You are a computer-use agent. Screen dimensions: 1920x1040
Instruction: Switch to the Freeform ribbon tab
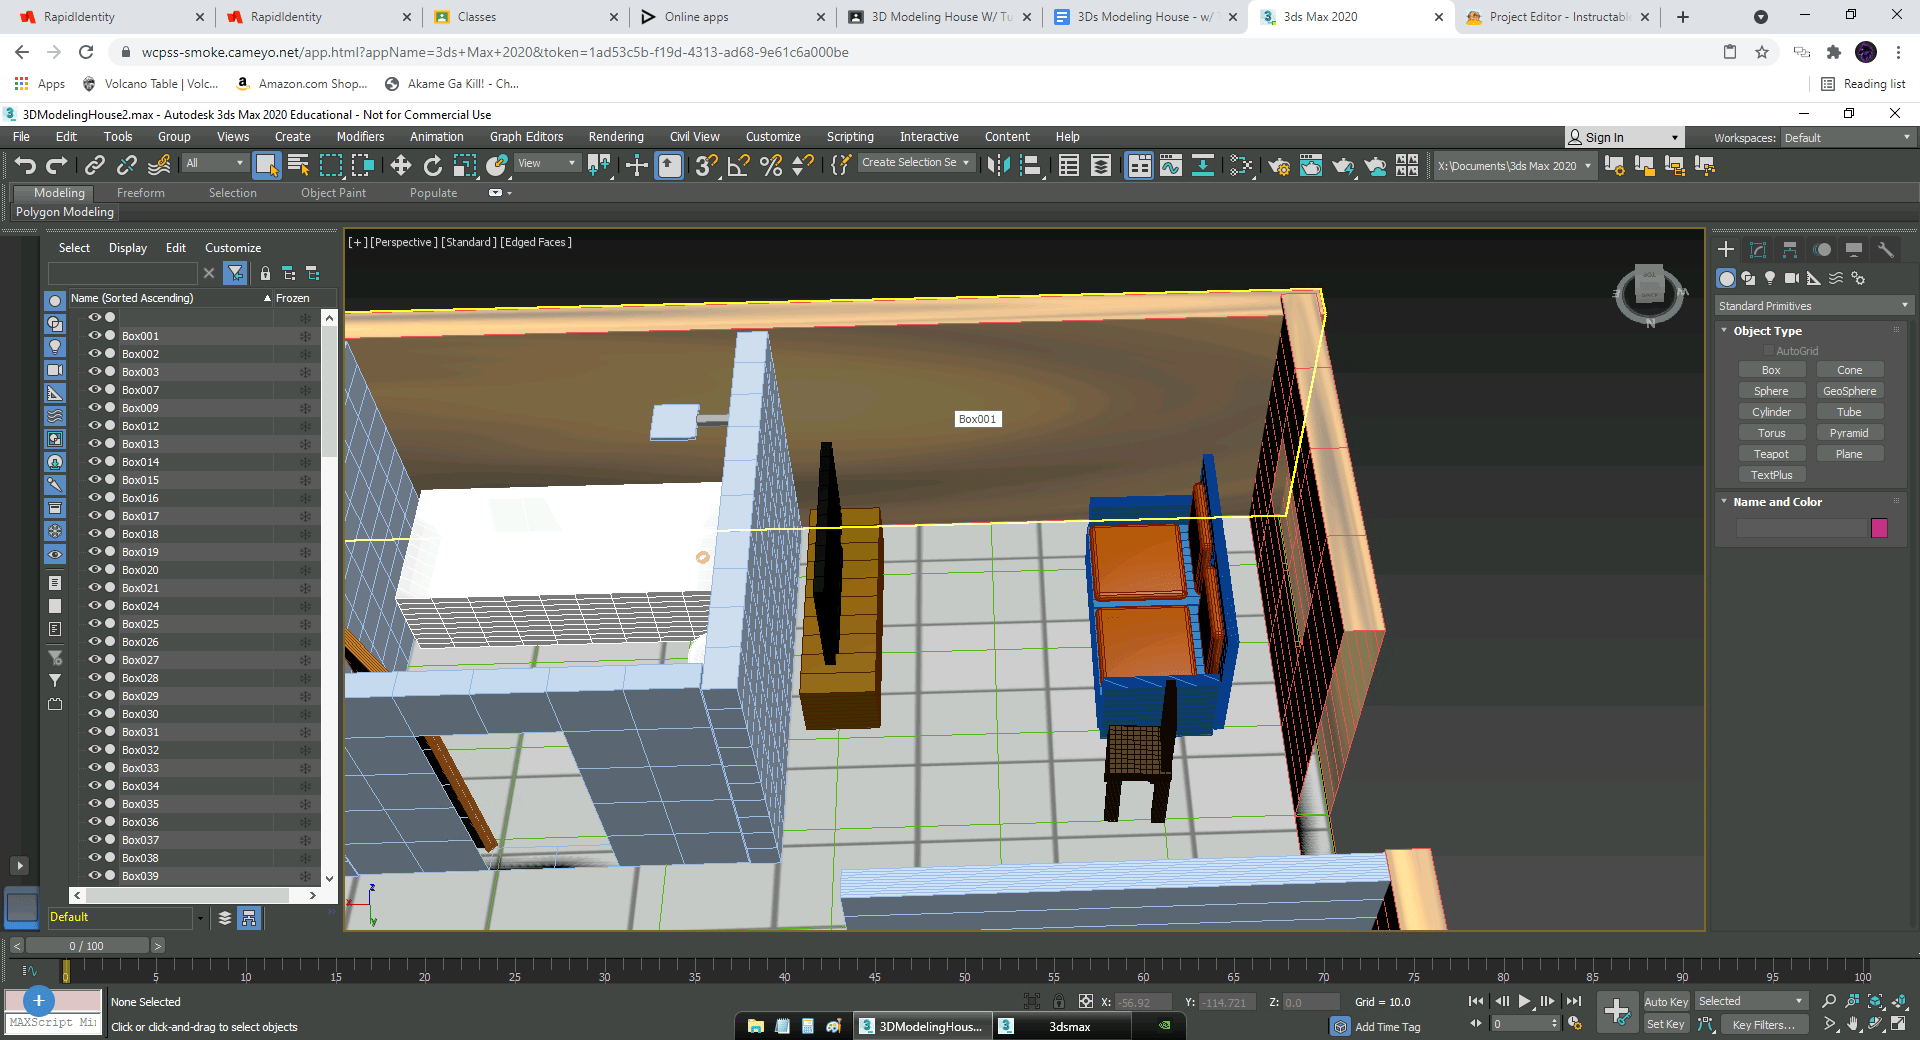[140, 193]
